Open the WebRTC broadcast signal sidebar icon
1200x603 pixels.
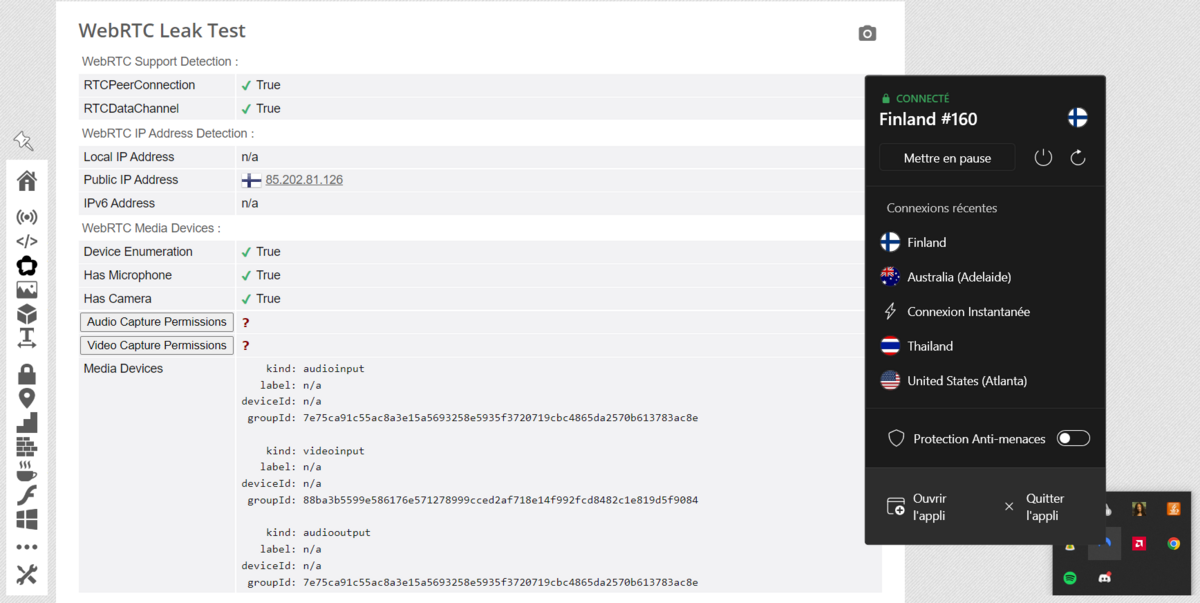pos(27,217)
